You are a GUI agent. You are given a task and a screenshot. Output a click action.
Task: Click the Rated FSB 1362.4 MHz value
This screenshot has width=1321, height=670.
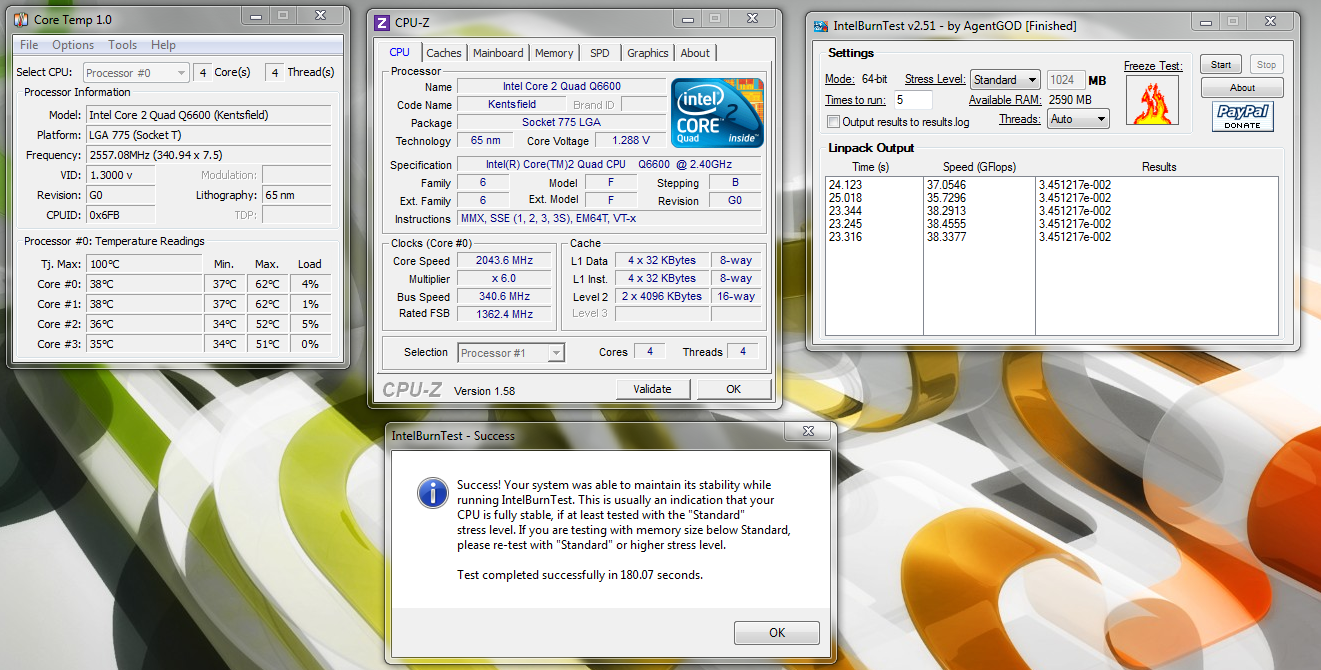coord(505,314)
